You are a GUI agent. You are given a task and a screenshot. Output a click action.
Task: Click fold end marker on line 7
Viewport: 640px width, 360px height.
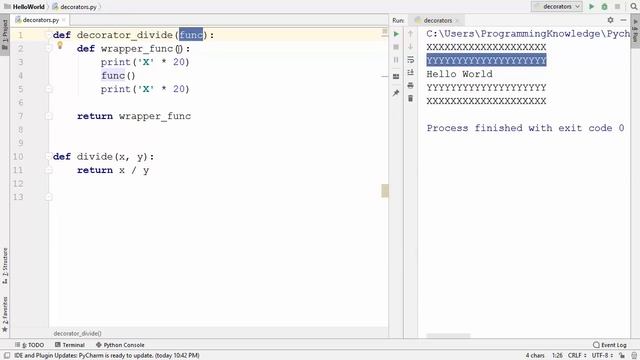point(49,116)
